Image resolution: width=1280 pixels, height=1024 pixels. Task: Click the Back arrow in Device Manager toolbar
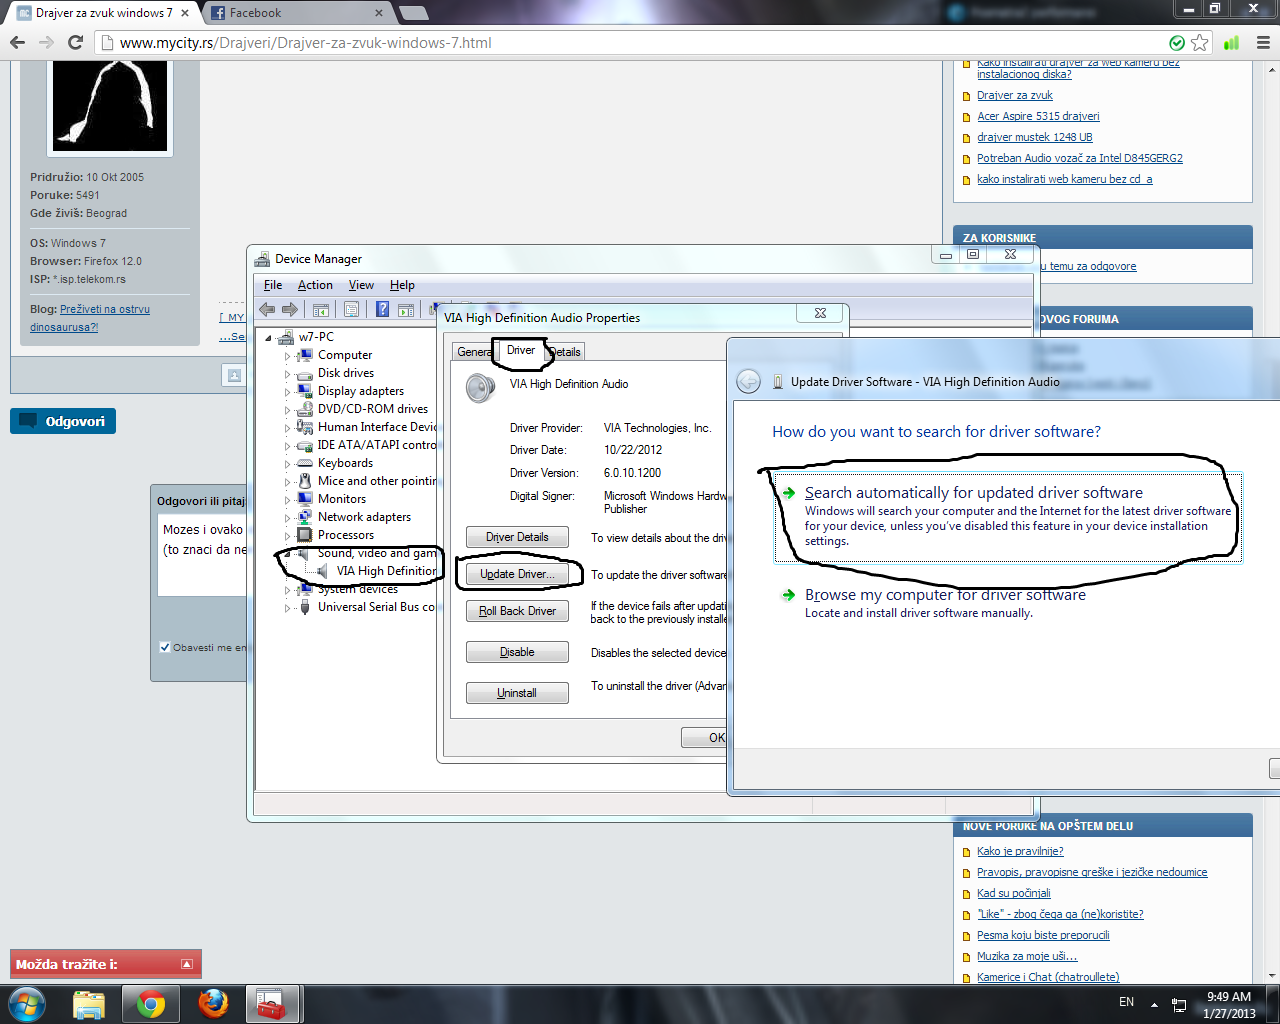267,310
